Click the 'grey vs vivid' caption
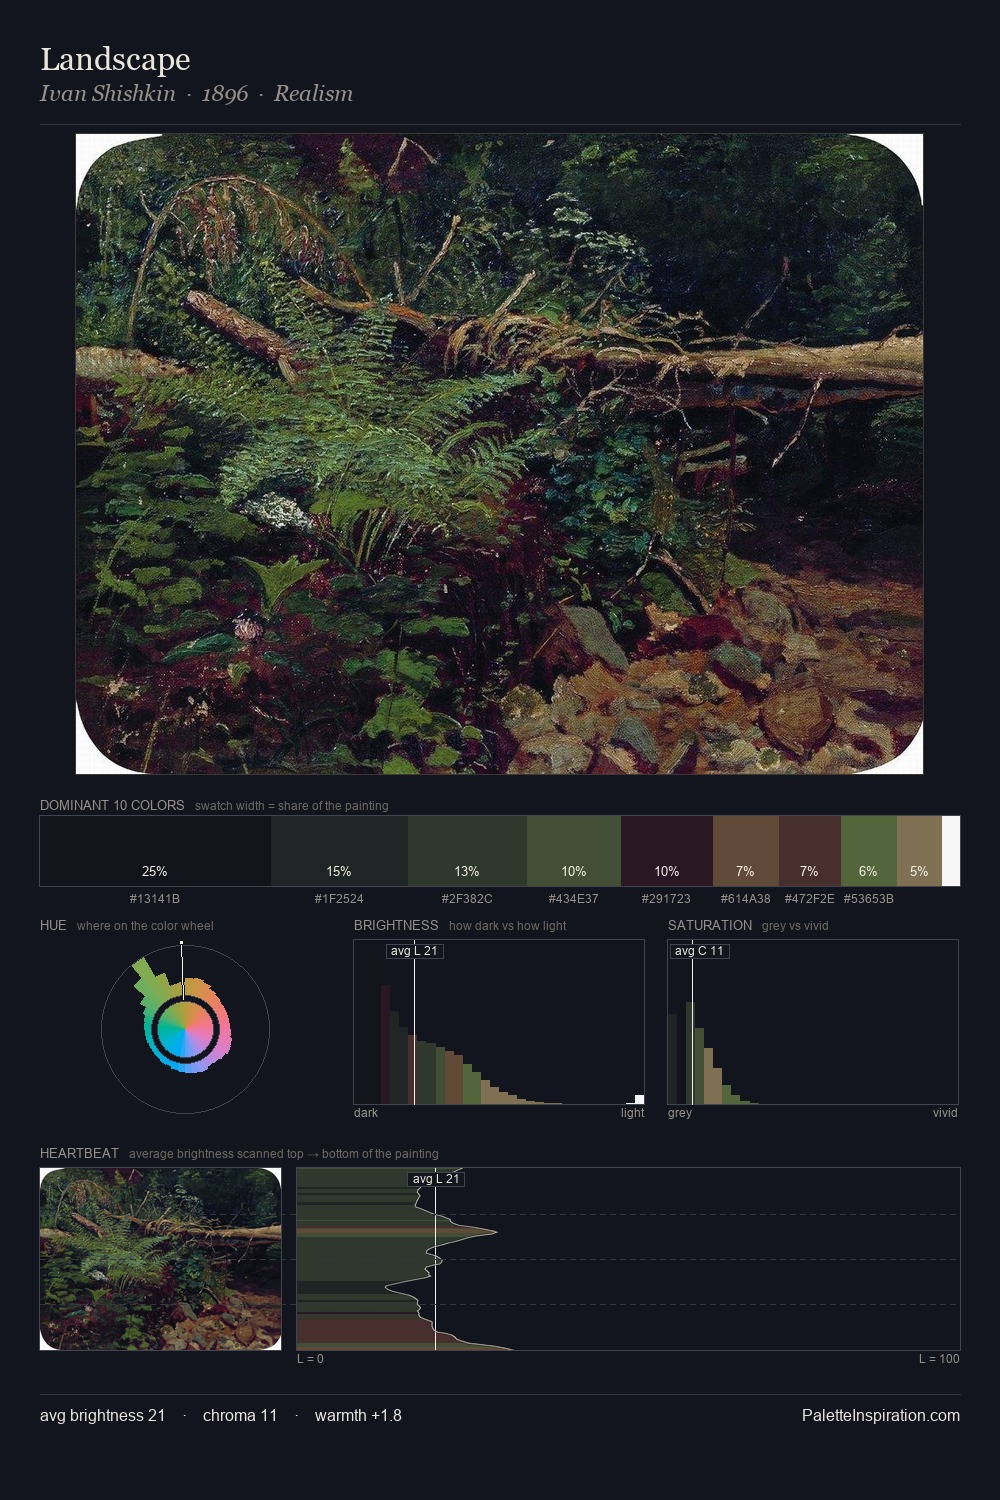This screenshot has height=1500, width=1000. pyautogui.click(x=795, y=926)
